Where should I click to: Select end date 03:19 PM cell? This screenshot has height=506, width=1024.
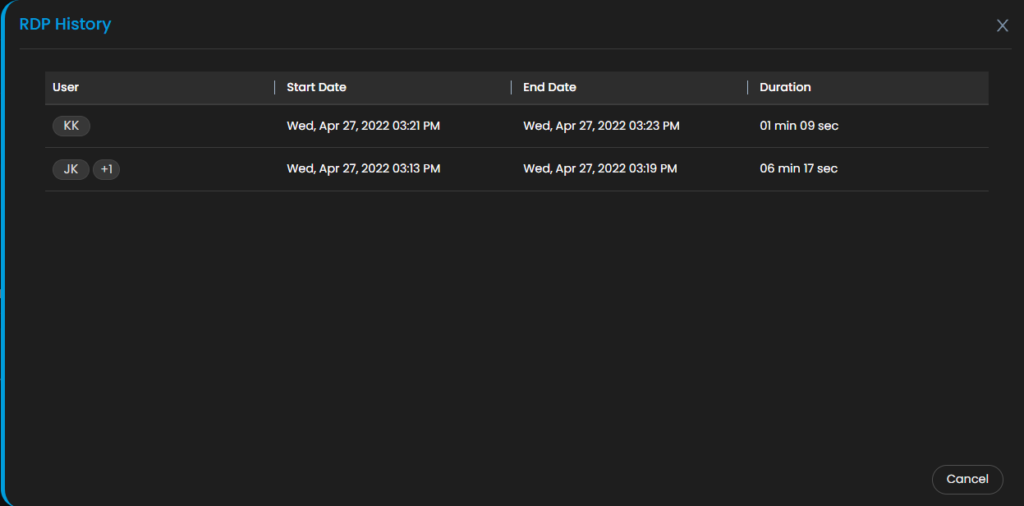[600, 168]
